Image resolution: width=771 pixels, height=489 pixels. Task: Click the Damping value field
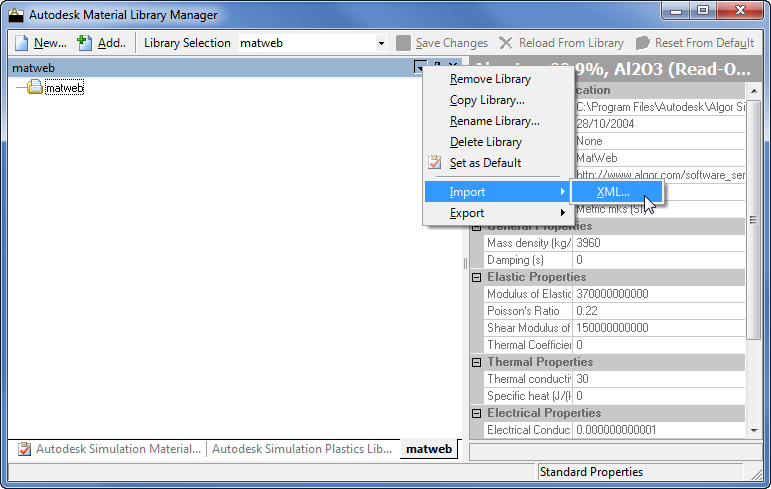(659, 260)
